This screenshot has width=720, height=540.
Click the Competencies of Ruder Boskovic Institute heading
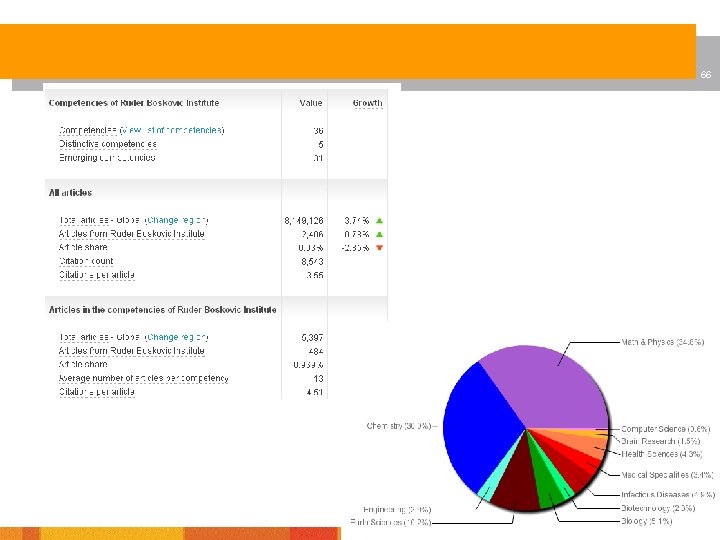[x=134, y=103]
